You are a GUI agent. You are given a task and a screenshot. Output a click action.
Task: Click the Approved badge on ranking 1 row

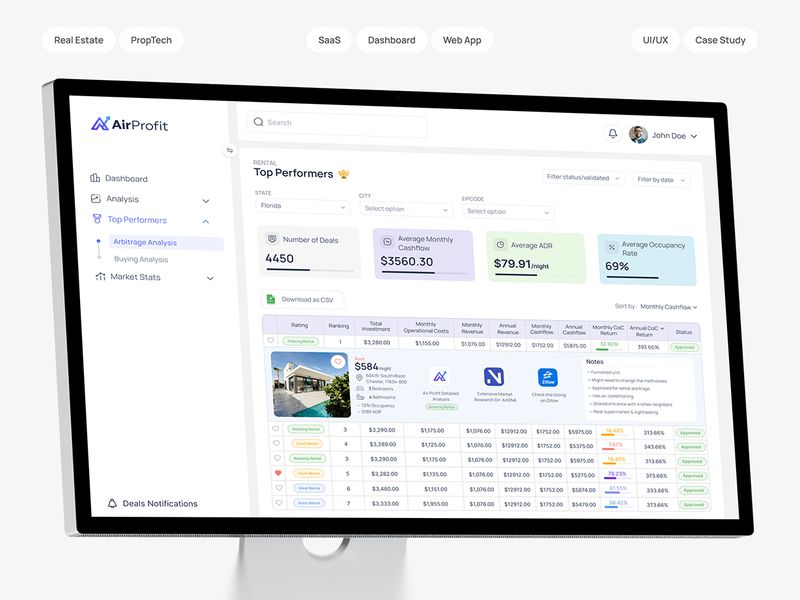pyautogui.click(x=684, y=347)
